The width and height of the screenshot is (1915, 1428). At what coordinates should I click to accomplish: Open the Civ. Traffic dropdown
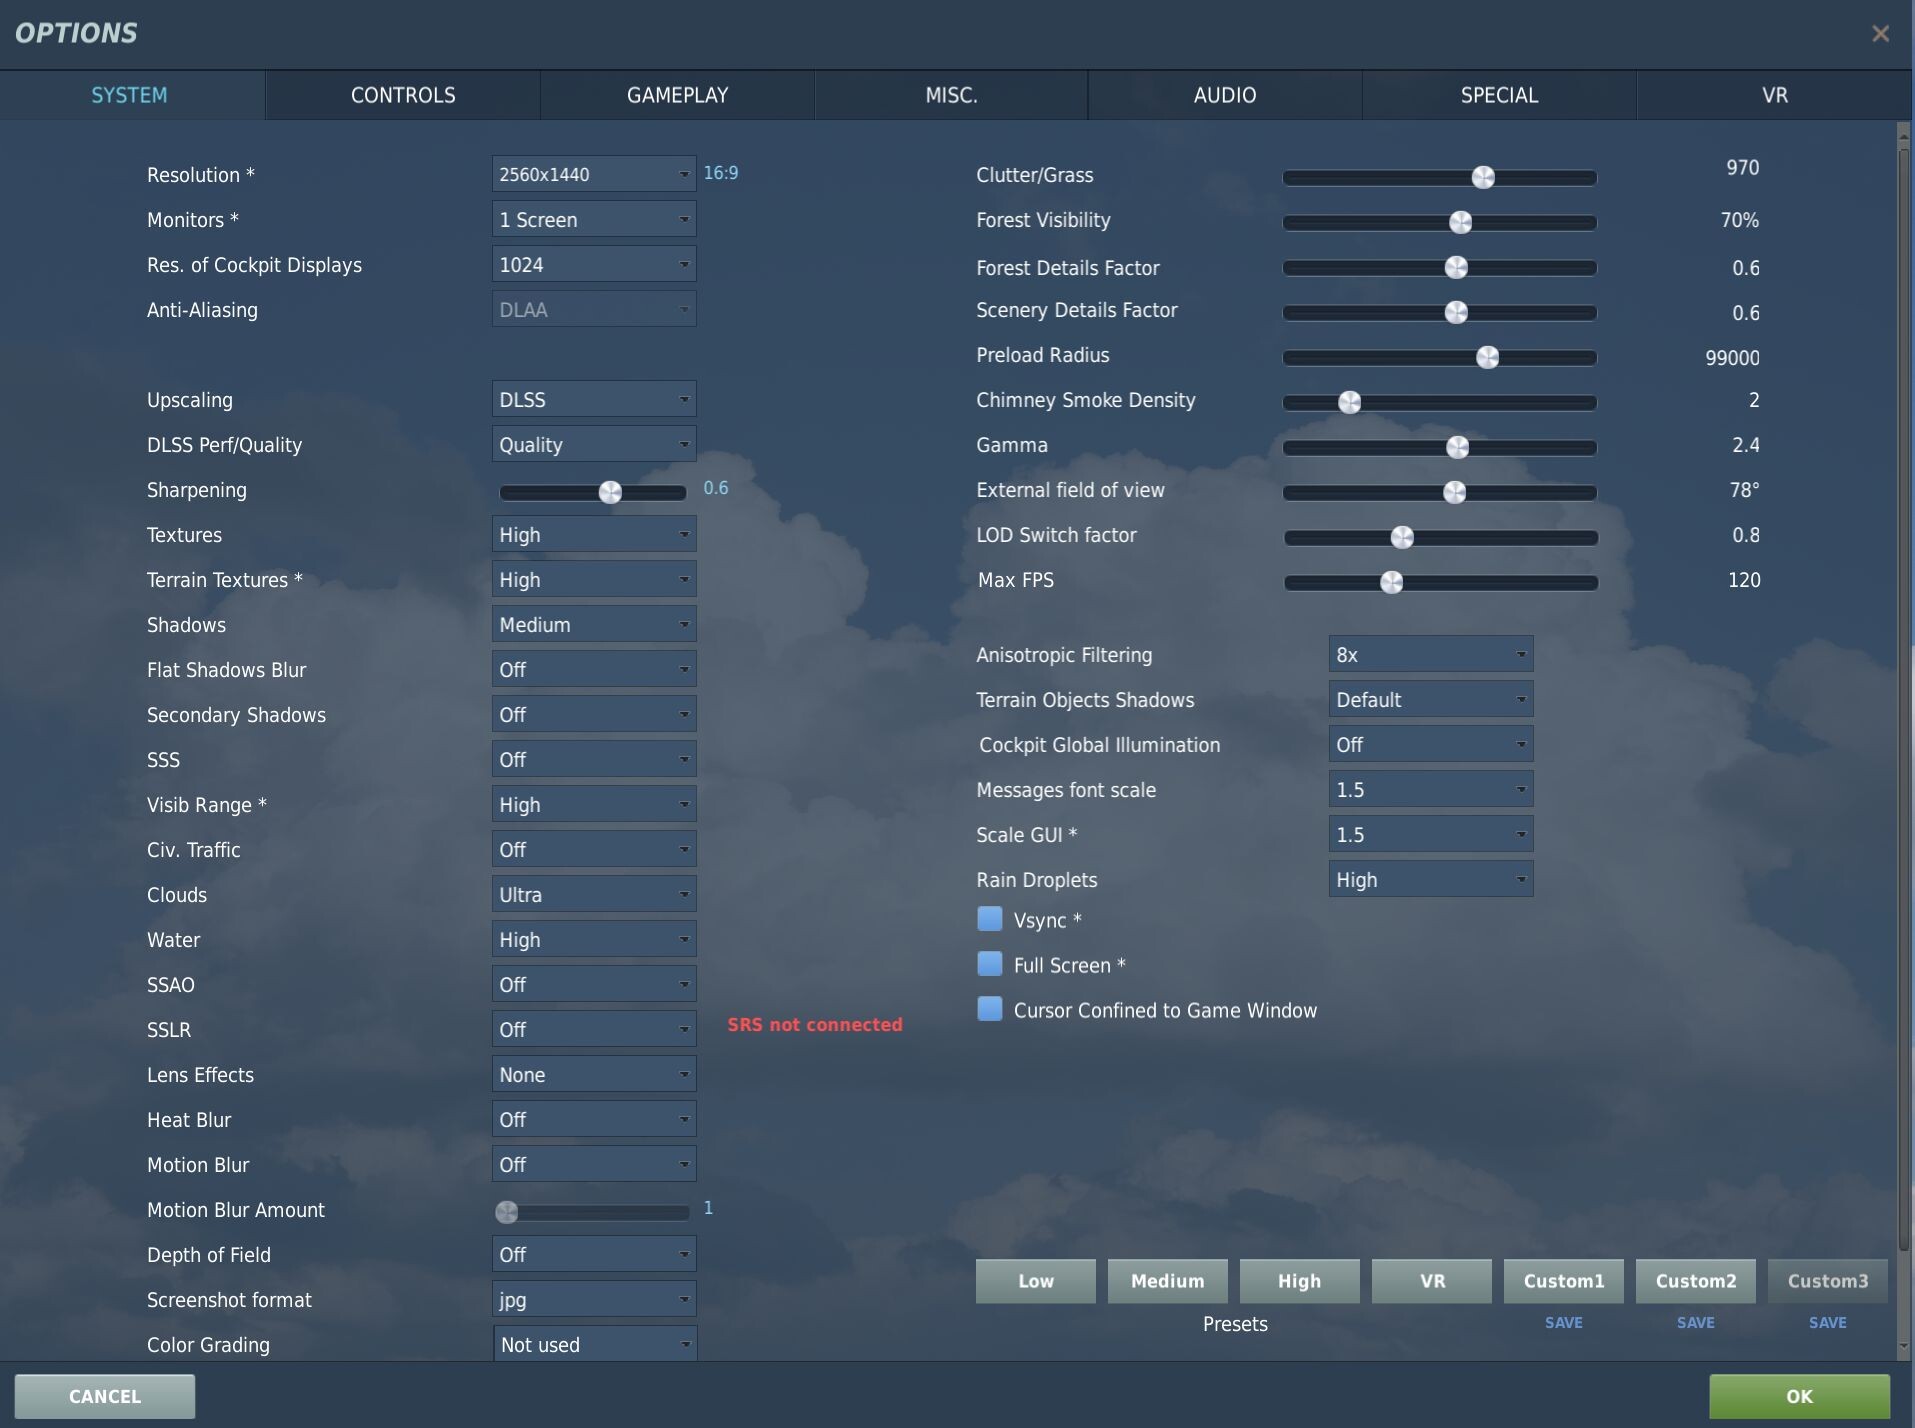point(594,849)
